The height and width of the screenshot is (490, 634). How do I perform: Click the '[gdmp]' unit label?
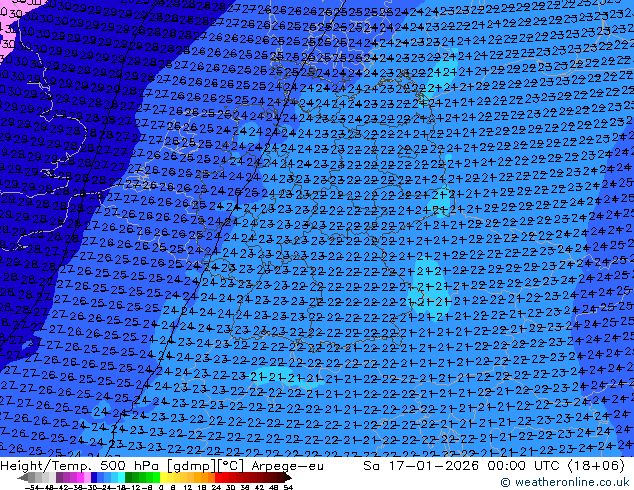click(194, 466)
